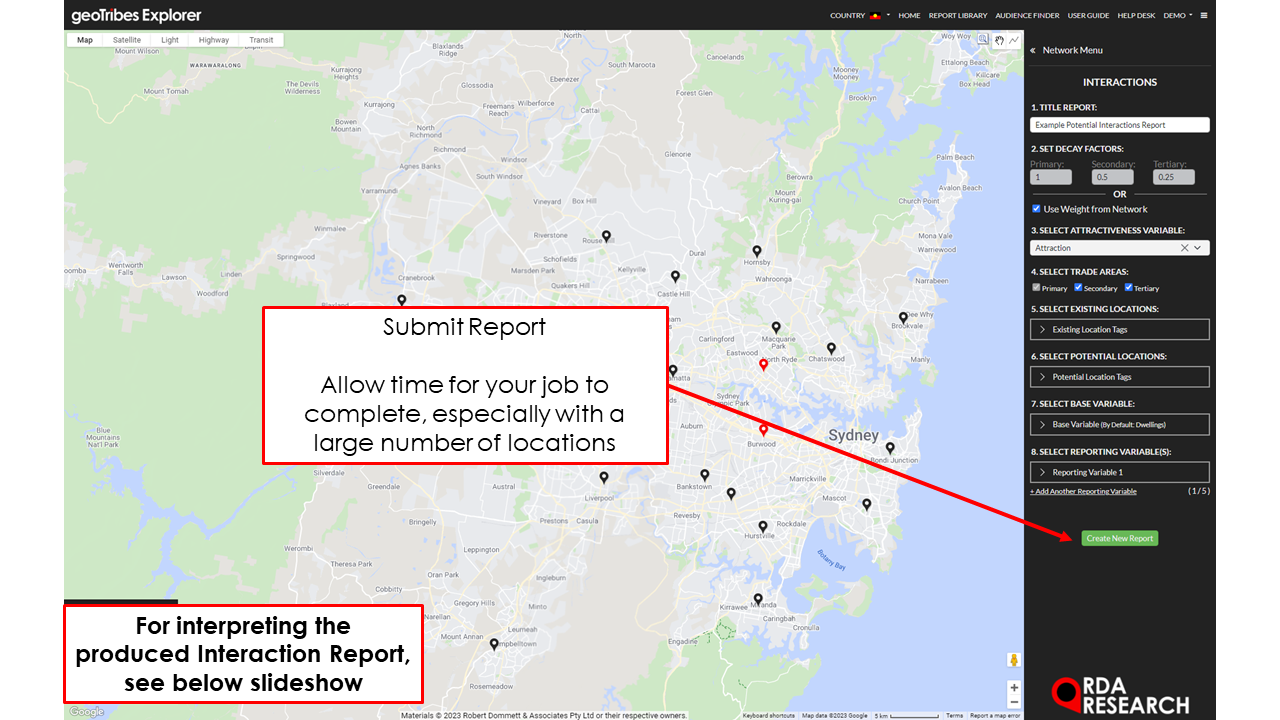Switch to the Light map tab

point(170,40)
